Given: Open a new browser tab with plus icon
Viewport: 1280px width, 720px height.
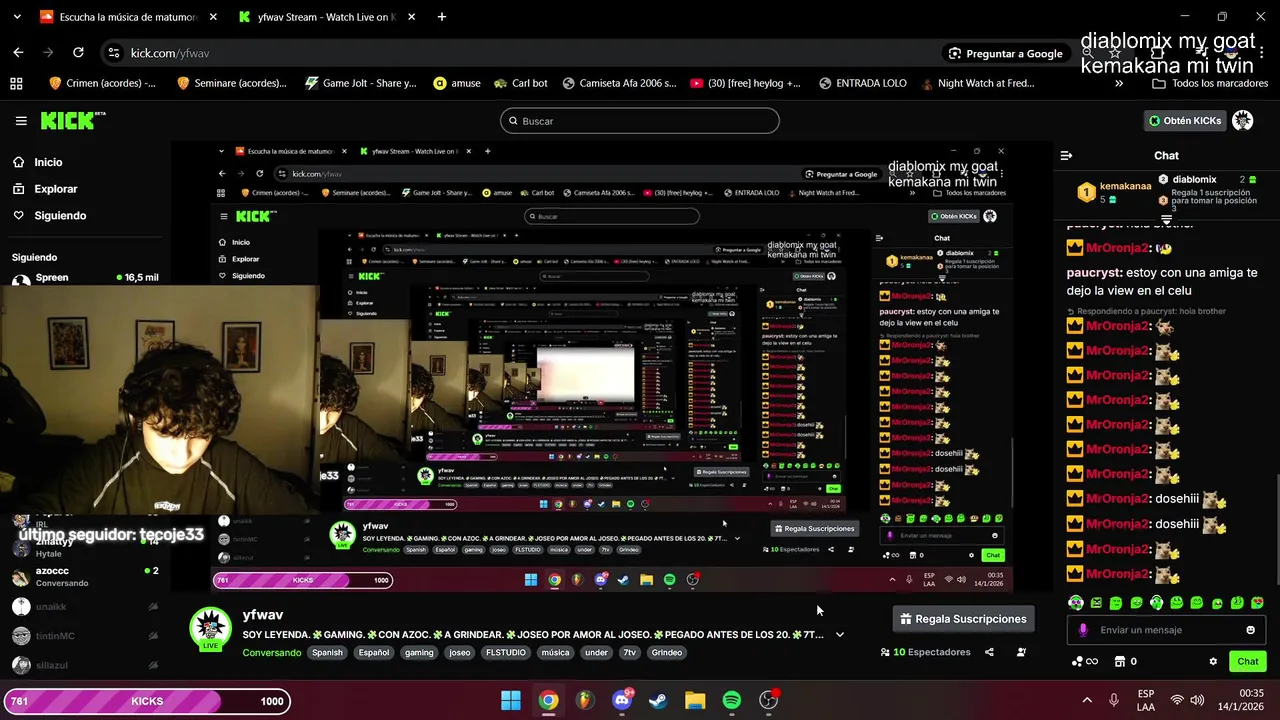Looking at the screenshot, I should click(x=442, y=17).
